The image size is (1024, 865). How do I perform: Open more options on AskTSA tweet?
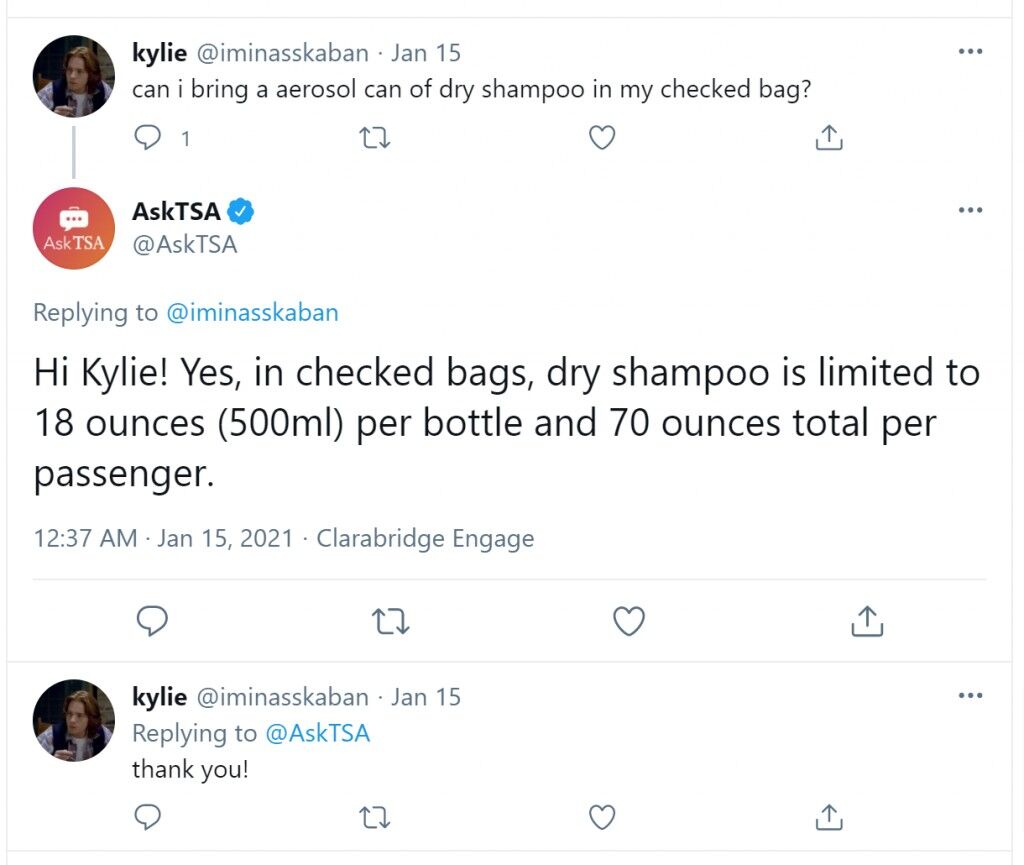coord(970,210)
